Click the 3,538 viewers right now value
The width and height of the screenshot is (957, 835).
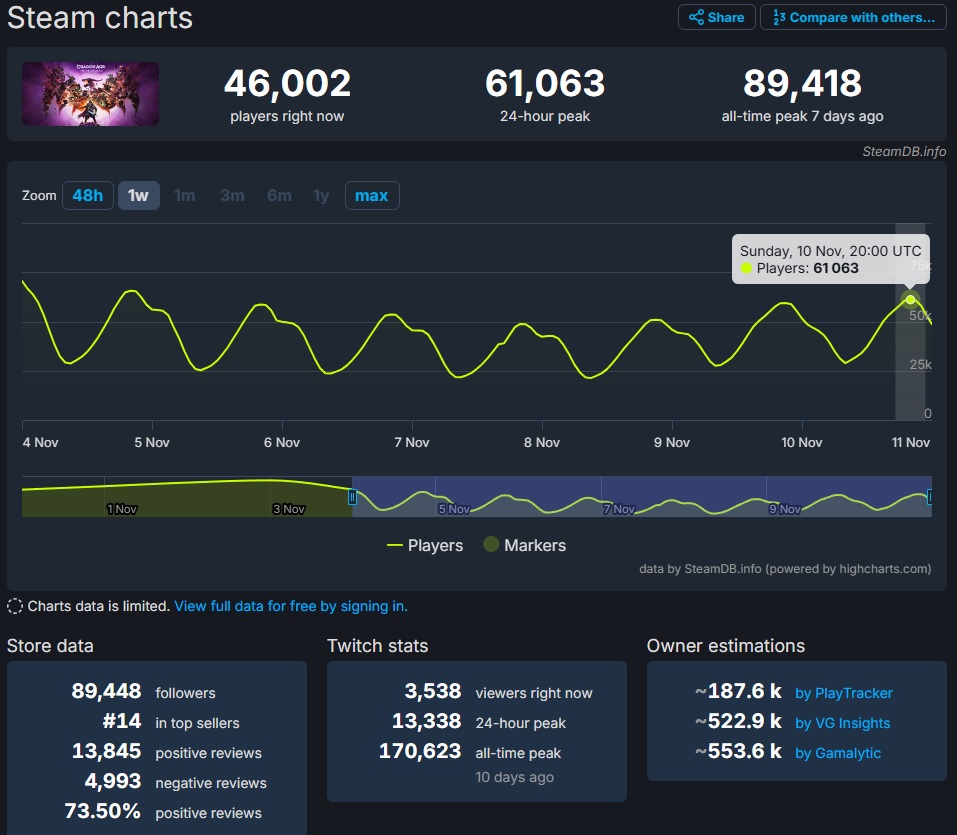coord(433,691)
